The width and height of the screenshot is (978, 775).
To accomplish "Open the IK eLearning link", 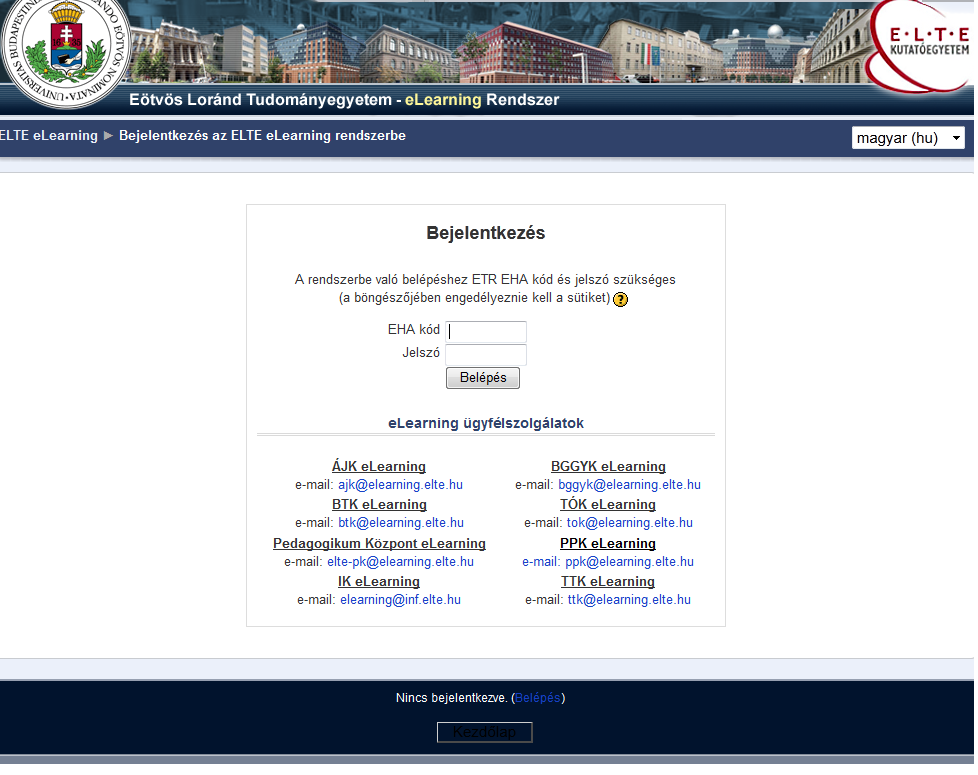I will tap(379, 581).
